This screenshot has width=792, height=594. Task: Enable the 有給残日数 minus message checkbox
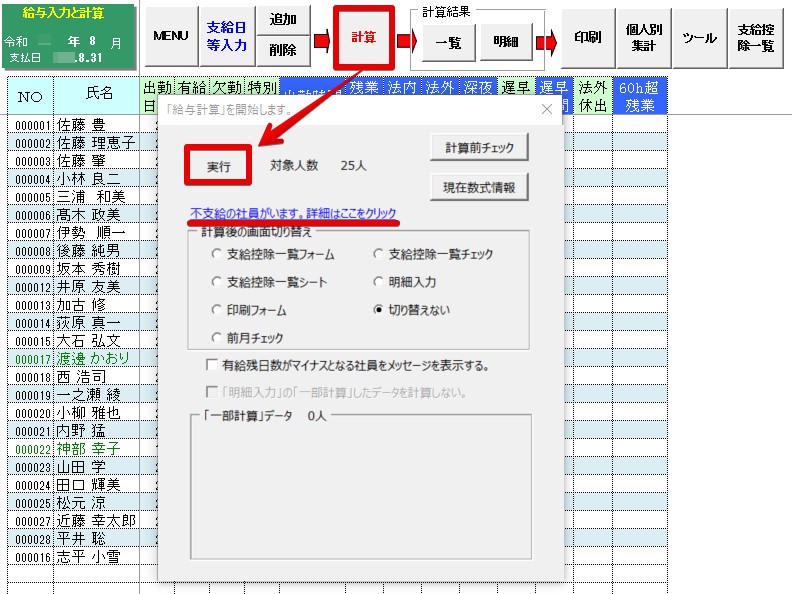(x=211, y=366)
